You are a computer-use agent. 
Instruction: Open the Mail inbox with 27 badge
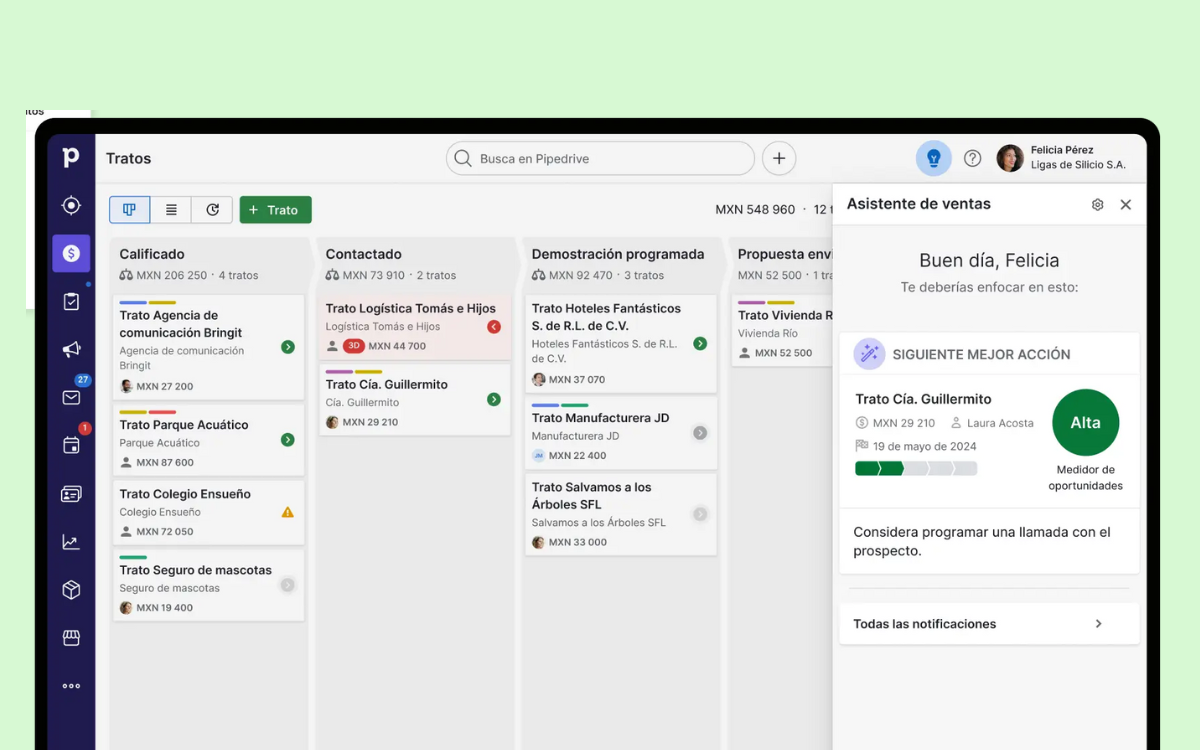coord(71,397)
